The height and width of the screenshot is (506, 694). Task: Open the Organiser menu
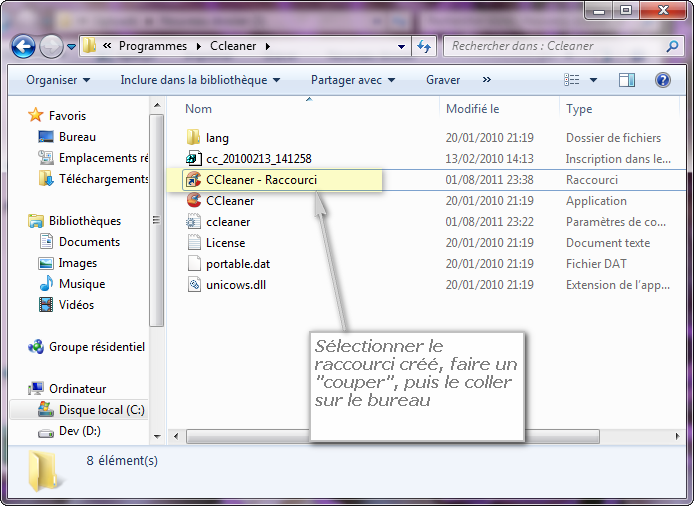58,80
